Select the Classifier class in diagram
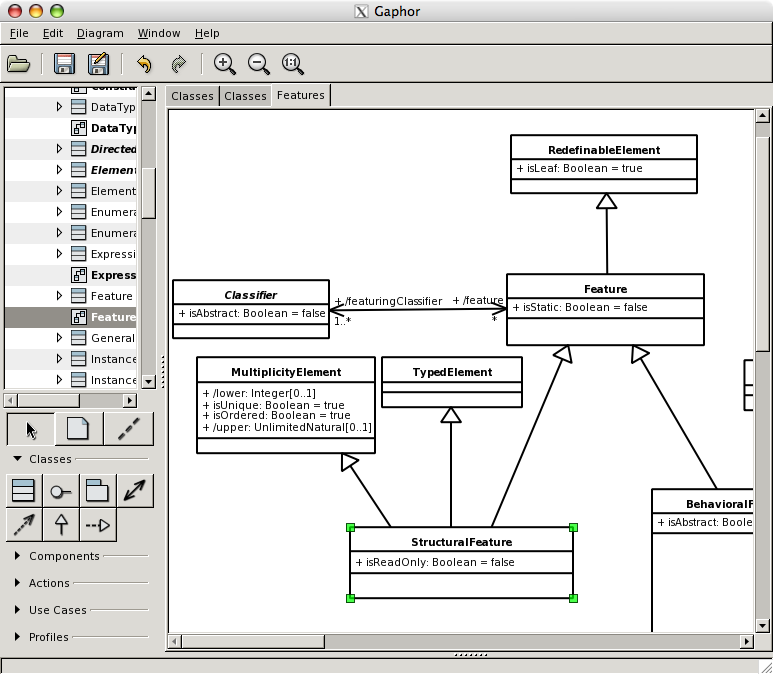The height and width of the screenshot is (674, 773). pyautogui.click(x=251, y=309)
